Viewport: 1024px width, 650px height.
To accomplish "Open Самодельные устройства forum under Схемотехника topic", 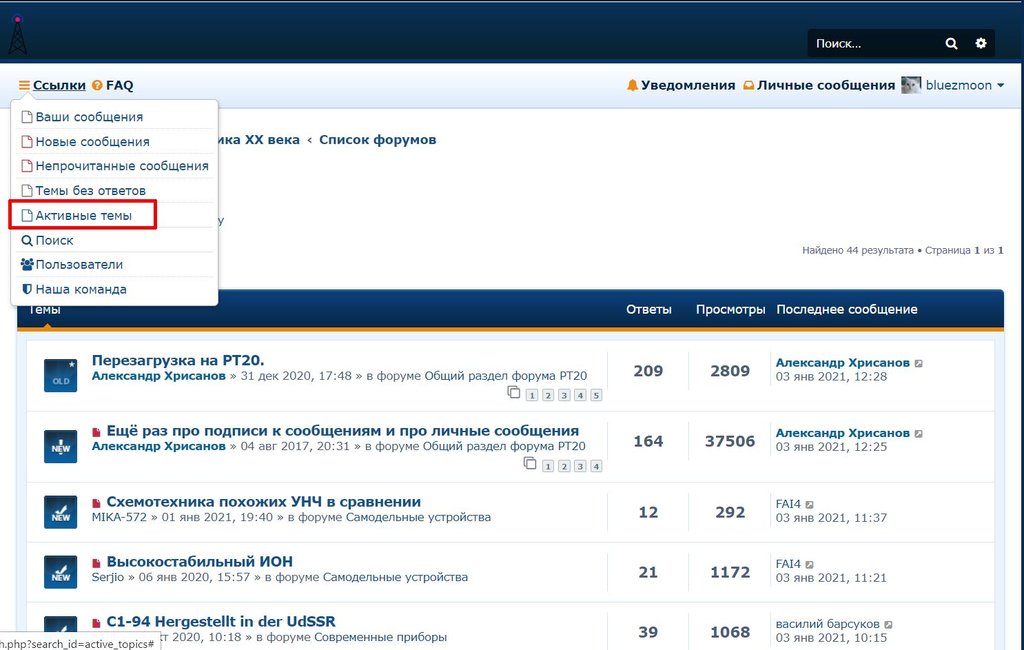I will (418, 517).
